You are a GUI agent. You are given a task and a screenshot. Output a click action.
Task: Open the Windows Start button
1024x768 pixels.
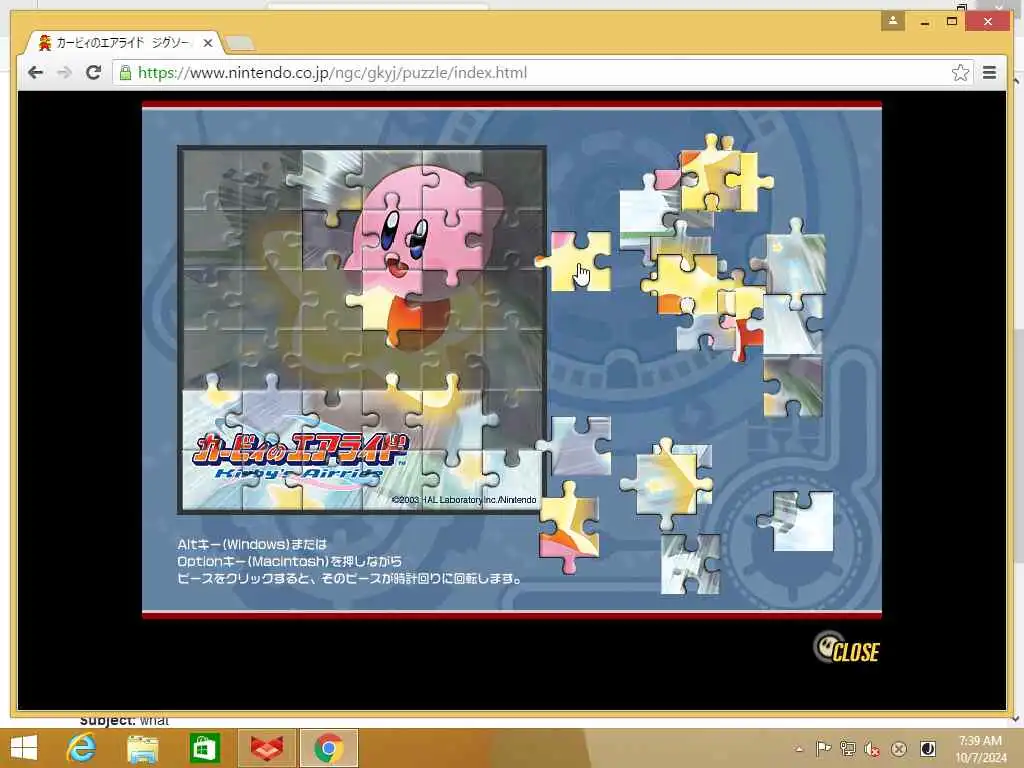tap(24, 748)
